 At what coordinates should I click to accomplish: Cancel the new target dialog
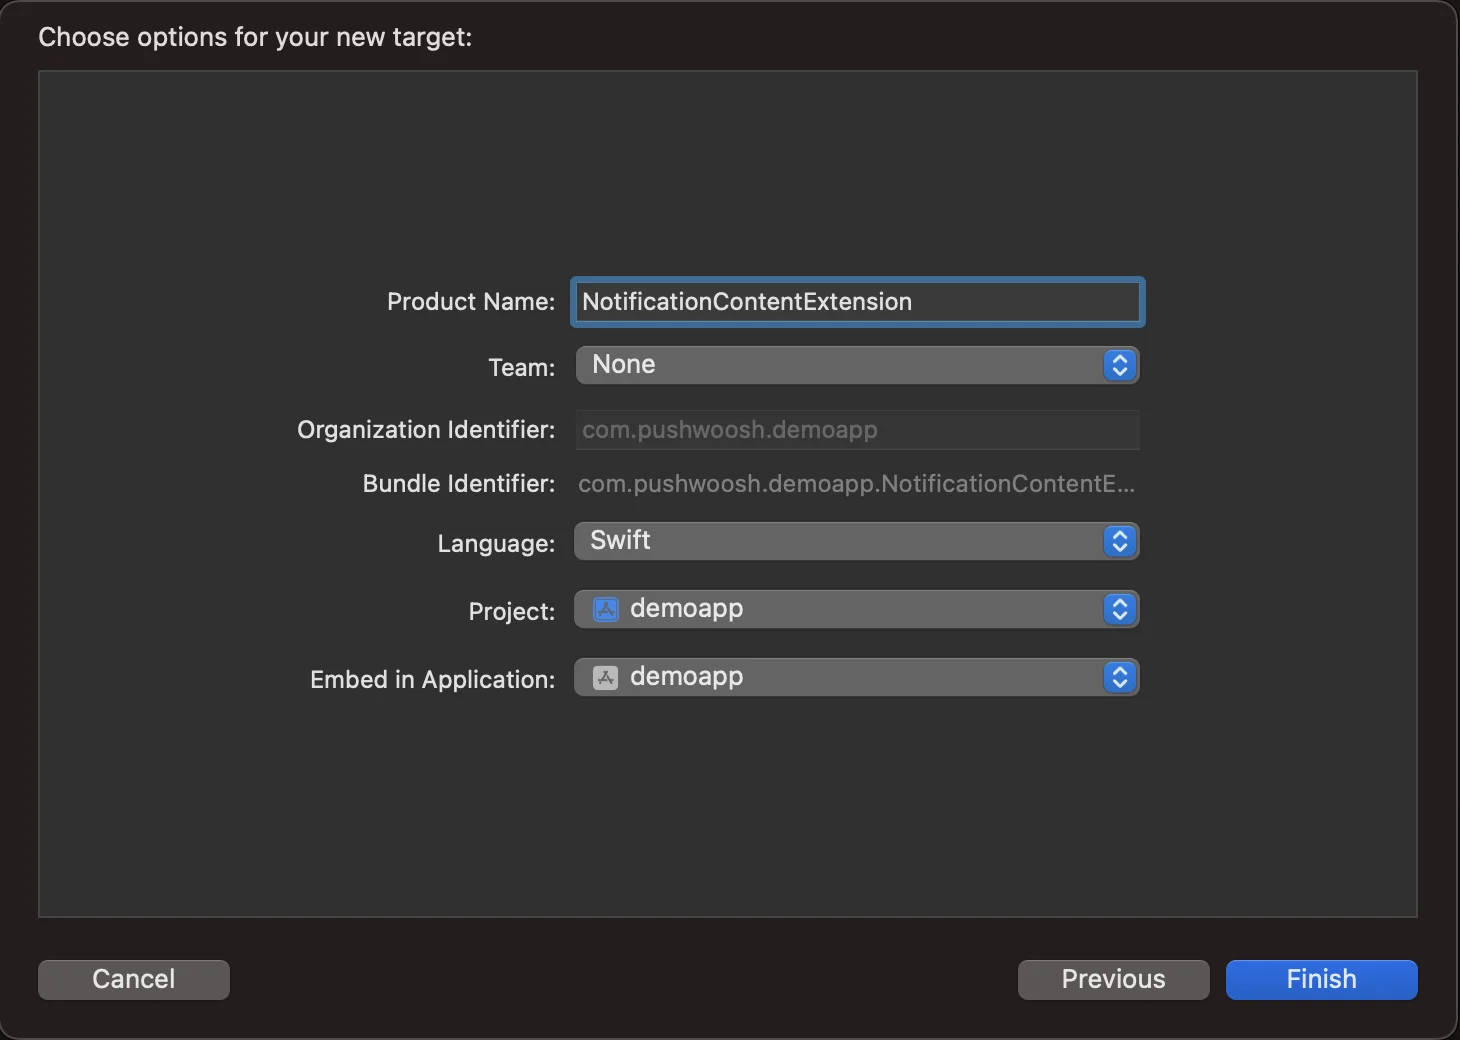click(134, 979)
